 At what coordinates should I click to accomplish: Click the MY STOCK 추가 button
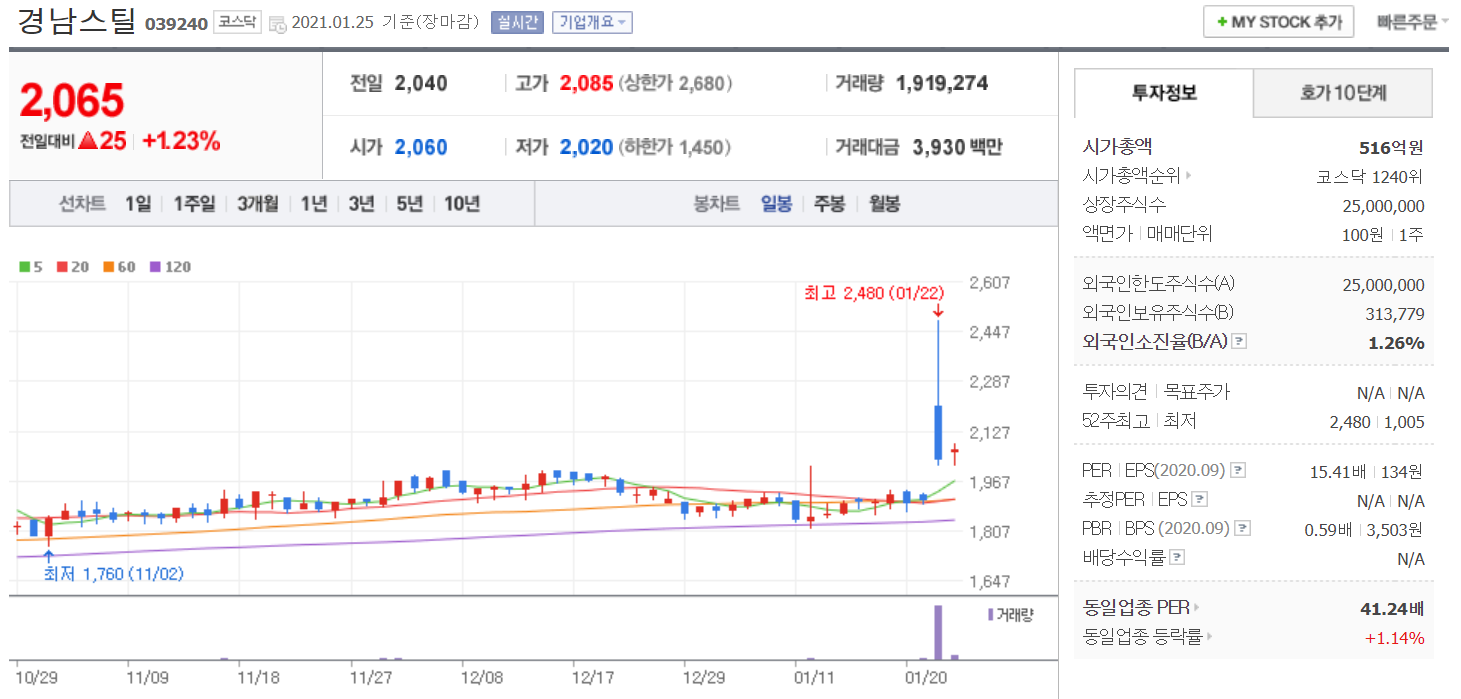[1278, 22]
